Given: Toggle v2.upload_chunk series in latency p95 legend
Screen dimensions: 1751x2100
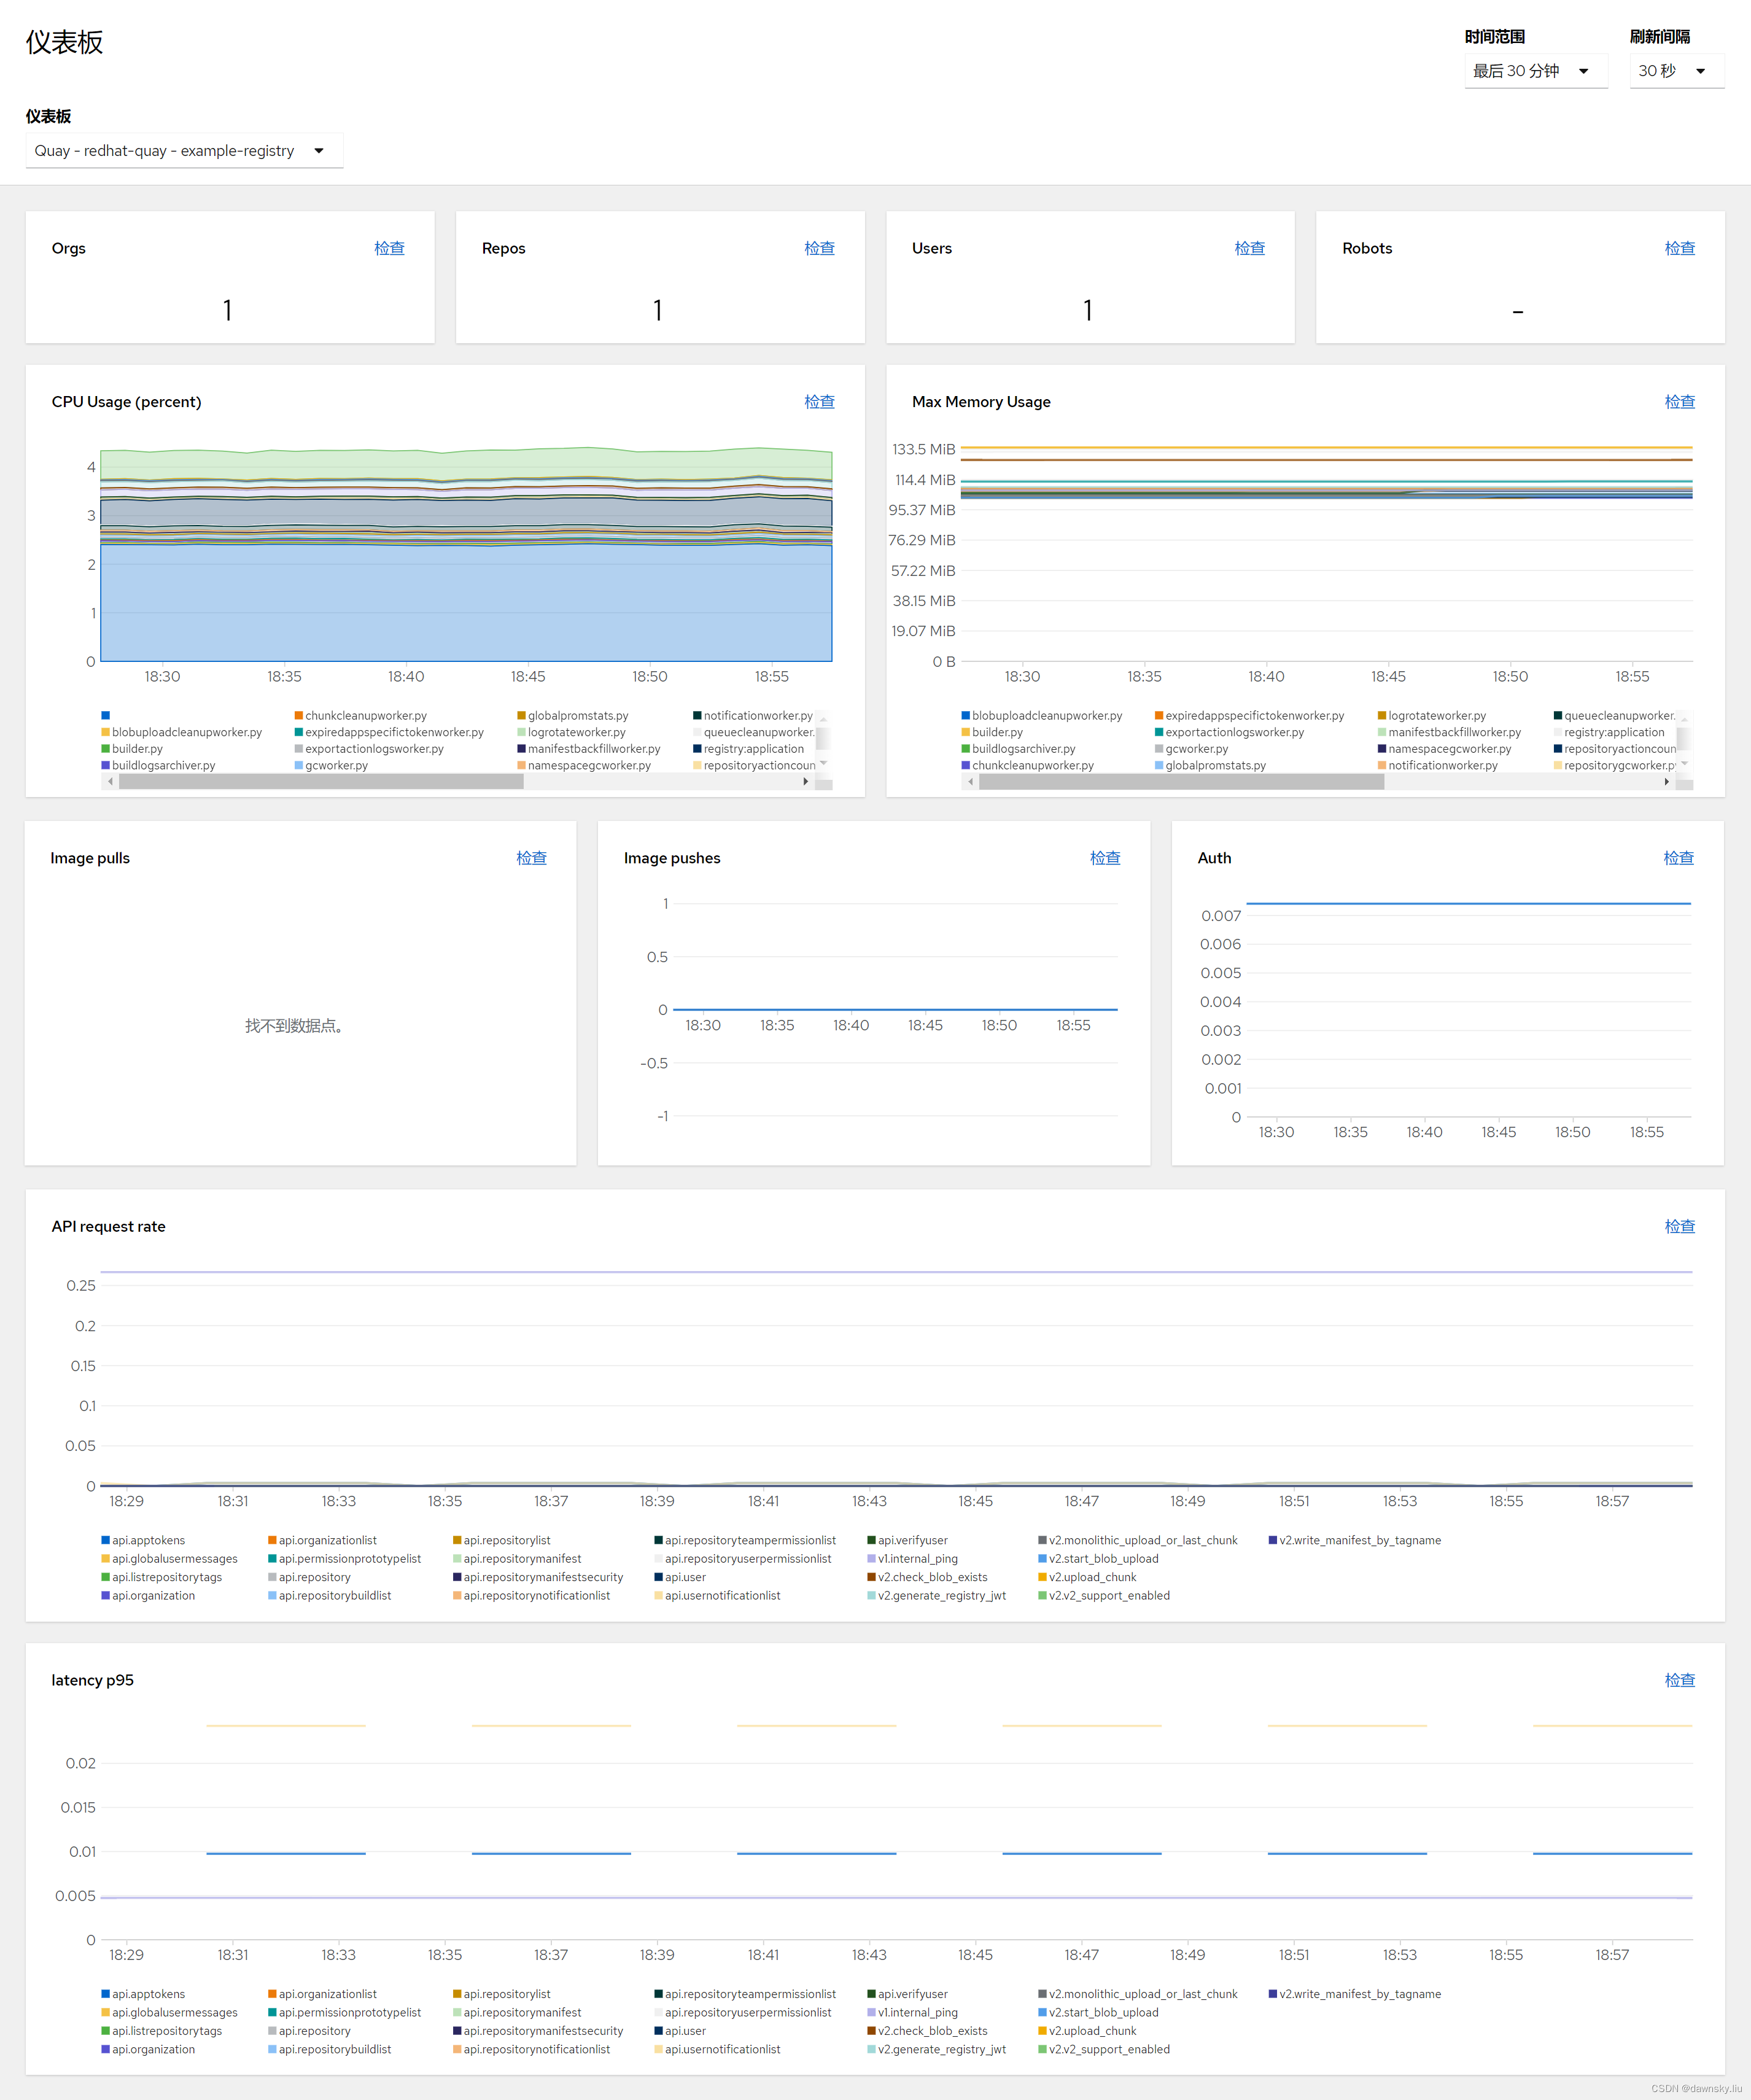Looking at the screenshot, I should click(1092, 2031).
